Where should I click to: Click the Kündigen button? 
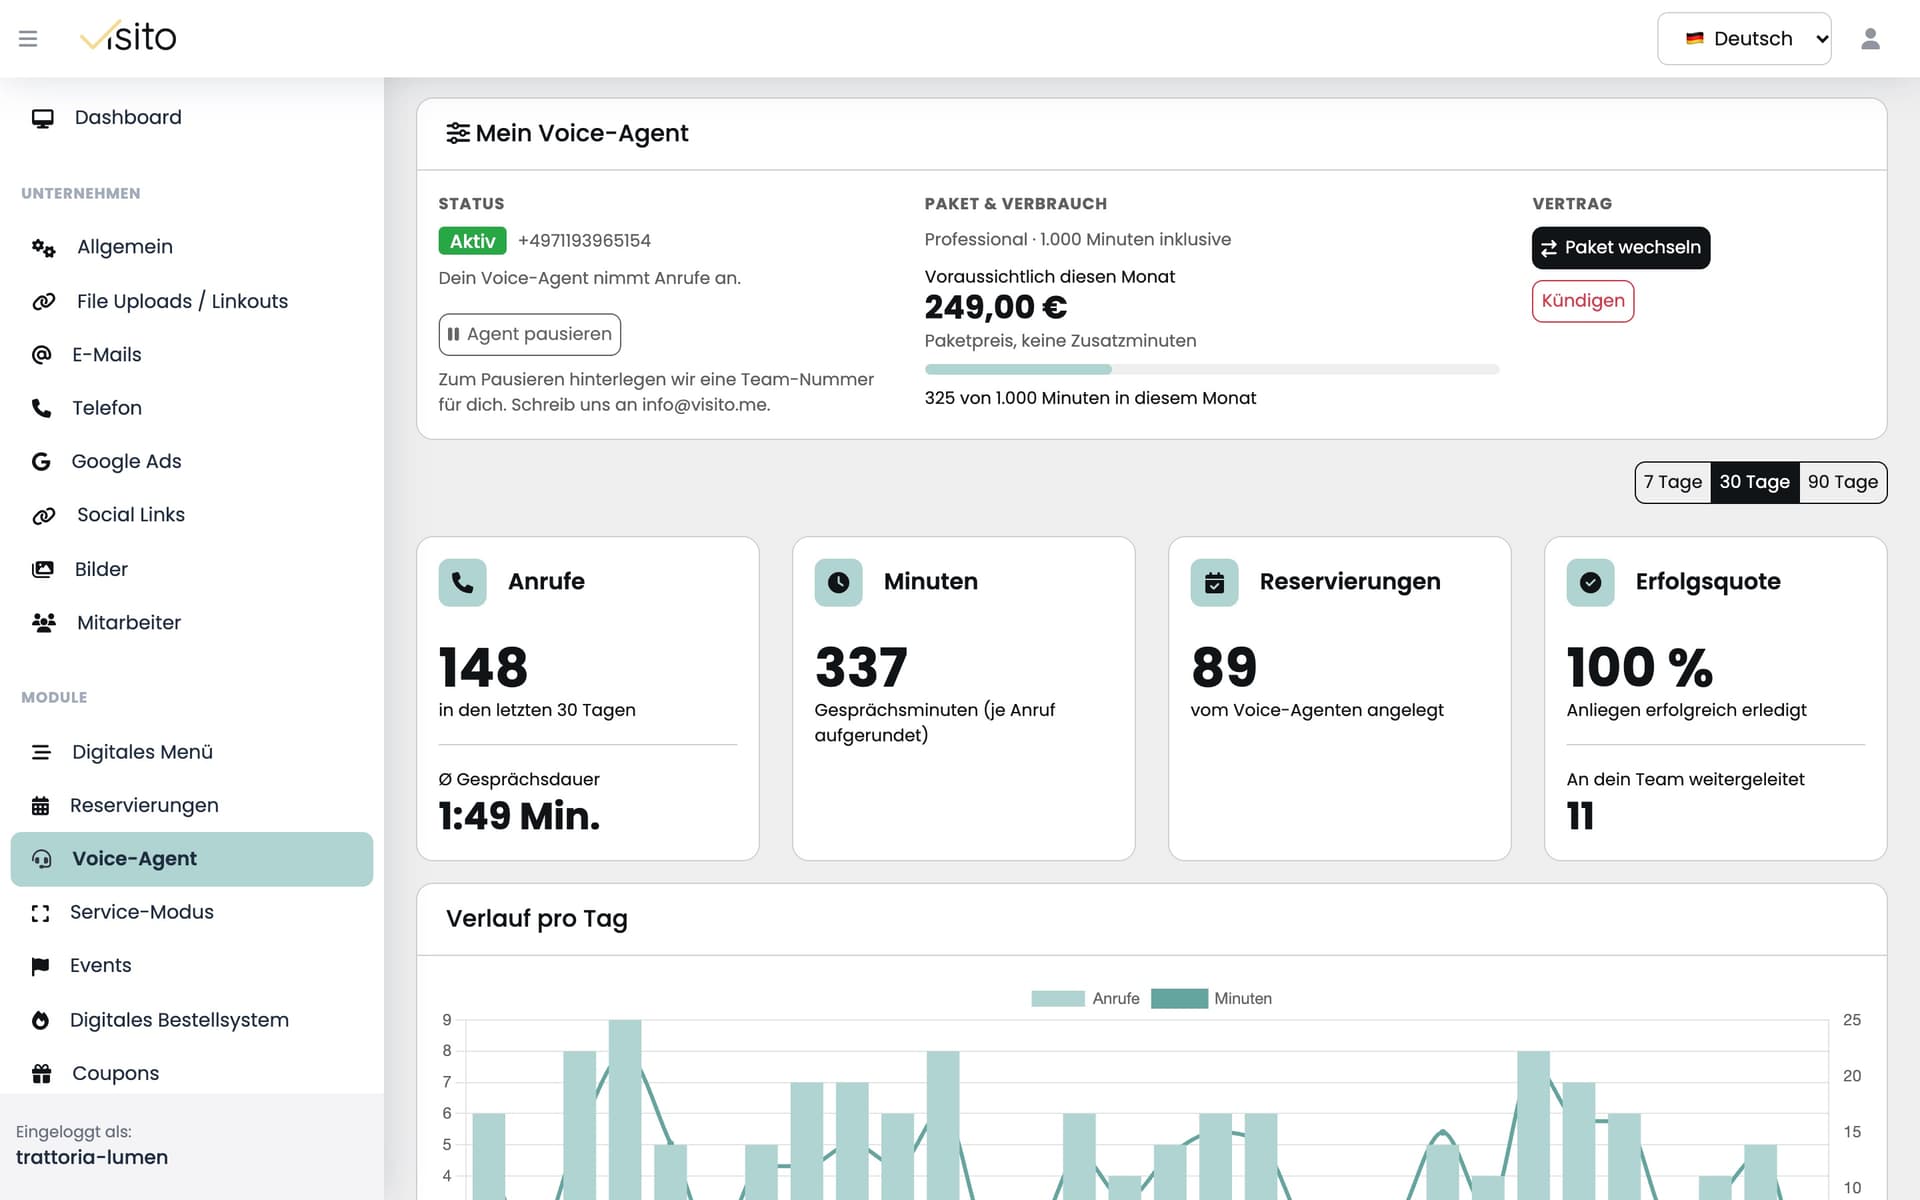click(x=1583, y=301)
